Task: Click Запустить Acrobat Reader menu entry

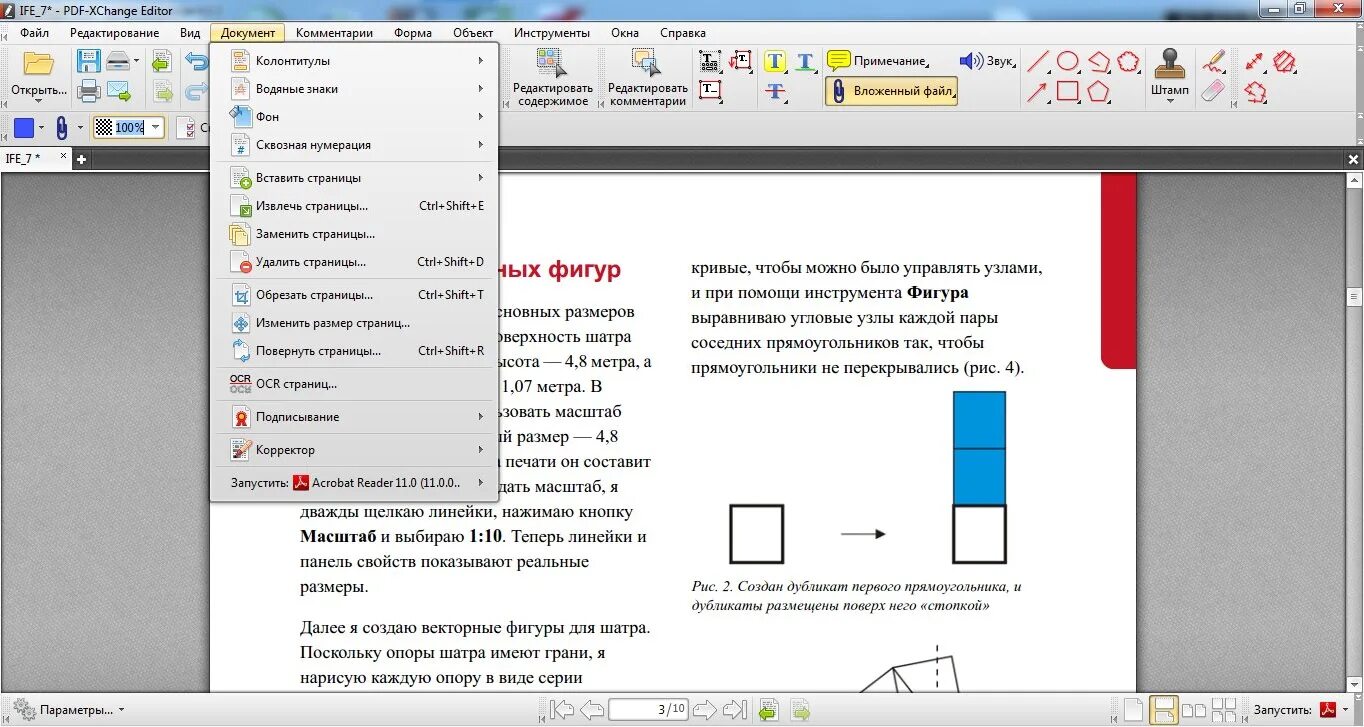Action: (x=354, y=483)
